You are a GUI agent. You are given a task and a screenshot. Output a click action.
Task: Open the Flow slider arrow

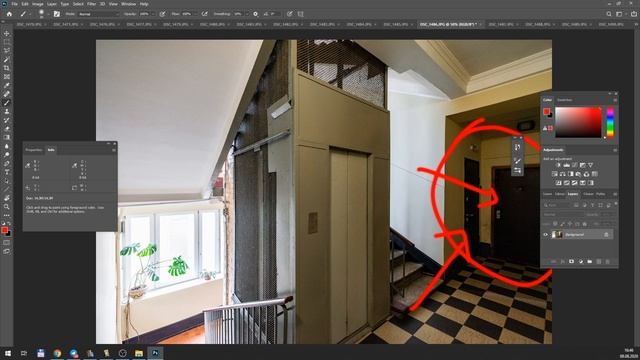pos(196,14)
